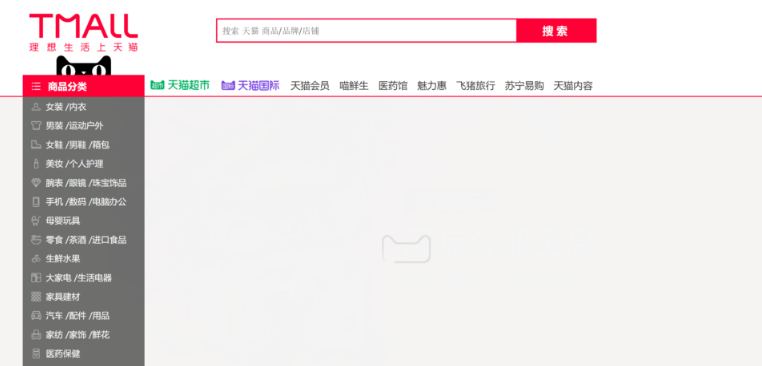762x366 pixels.
Task: Open the 内衣 category link
Action: point(78,107)
